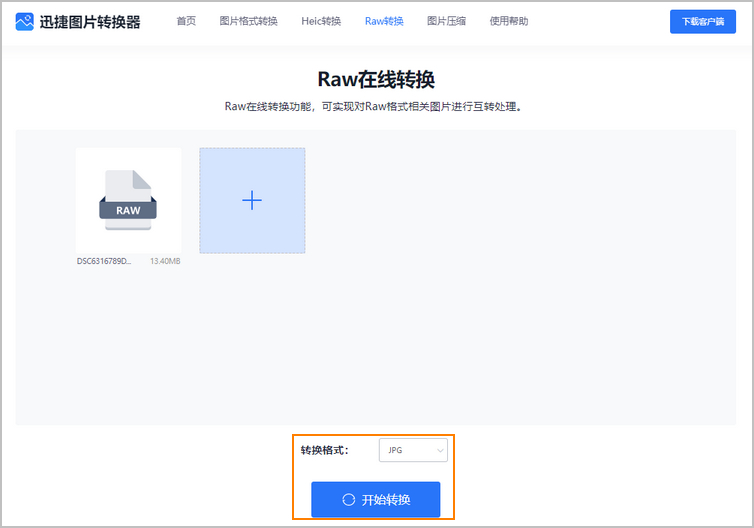
Task: Click the plus icon to add image
Action: (x=252, y=201)
